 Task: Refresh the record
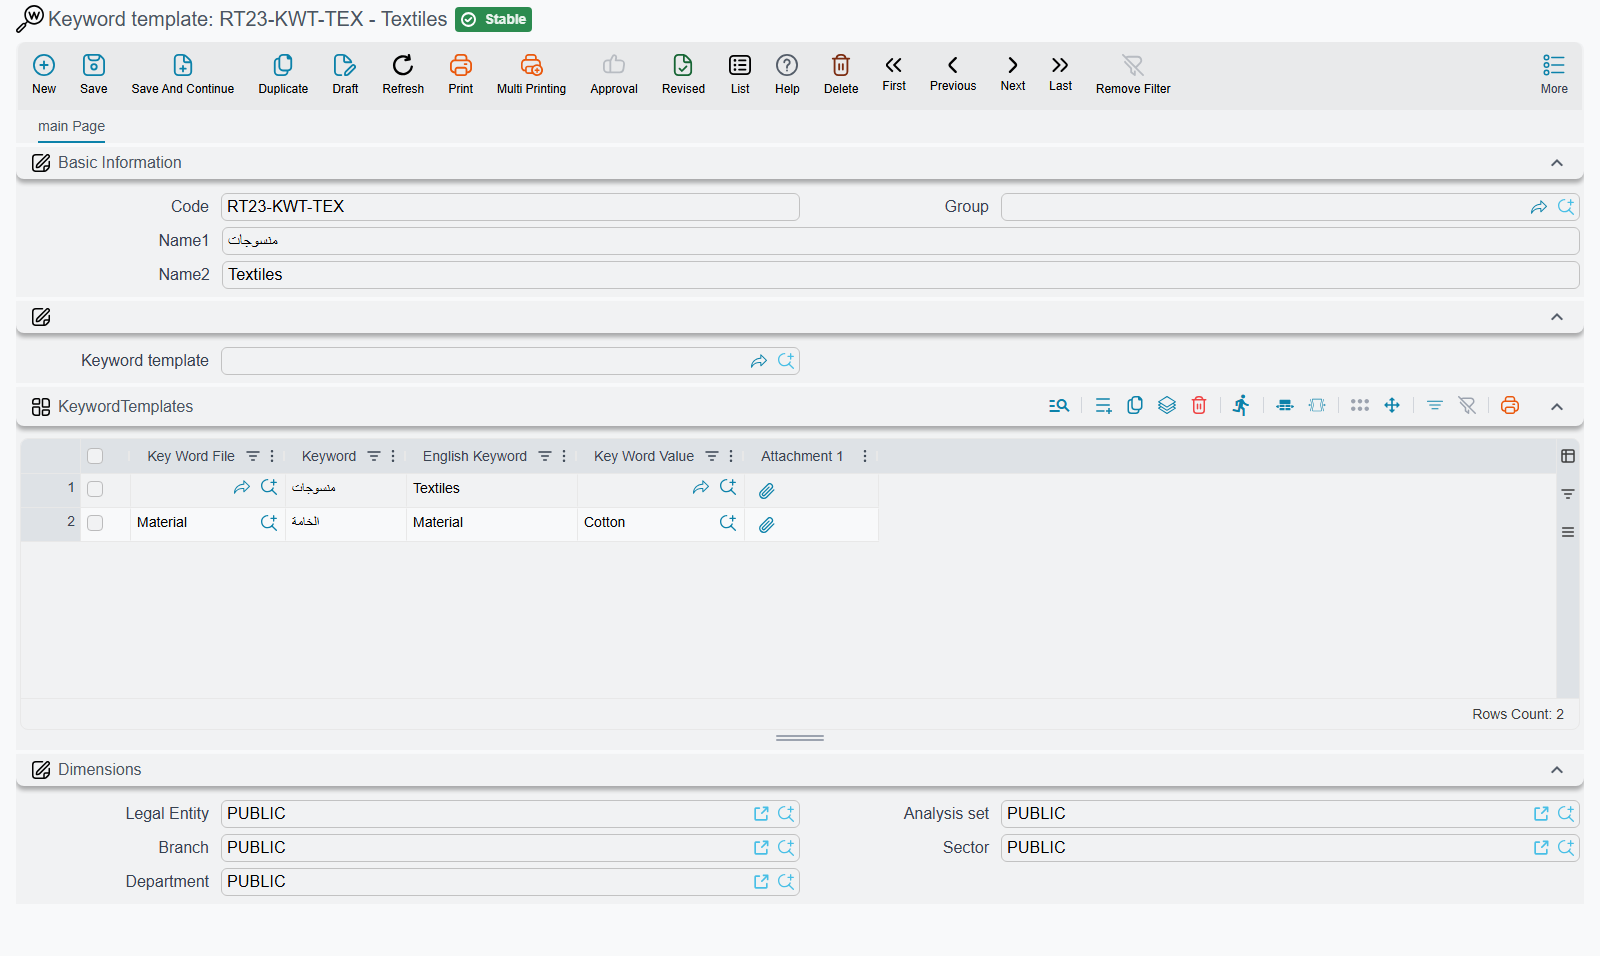[403, 74]
